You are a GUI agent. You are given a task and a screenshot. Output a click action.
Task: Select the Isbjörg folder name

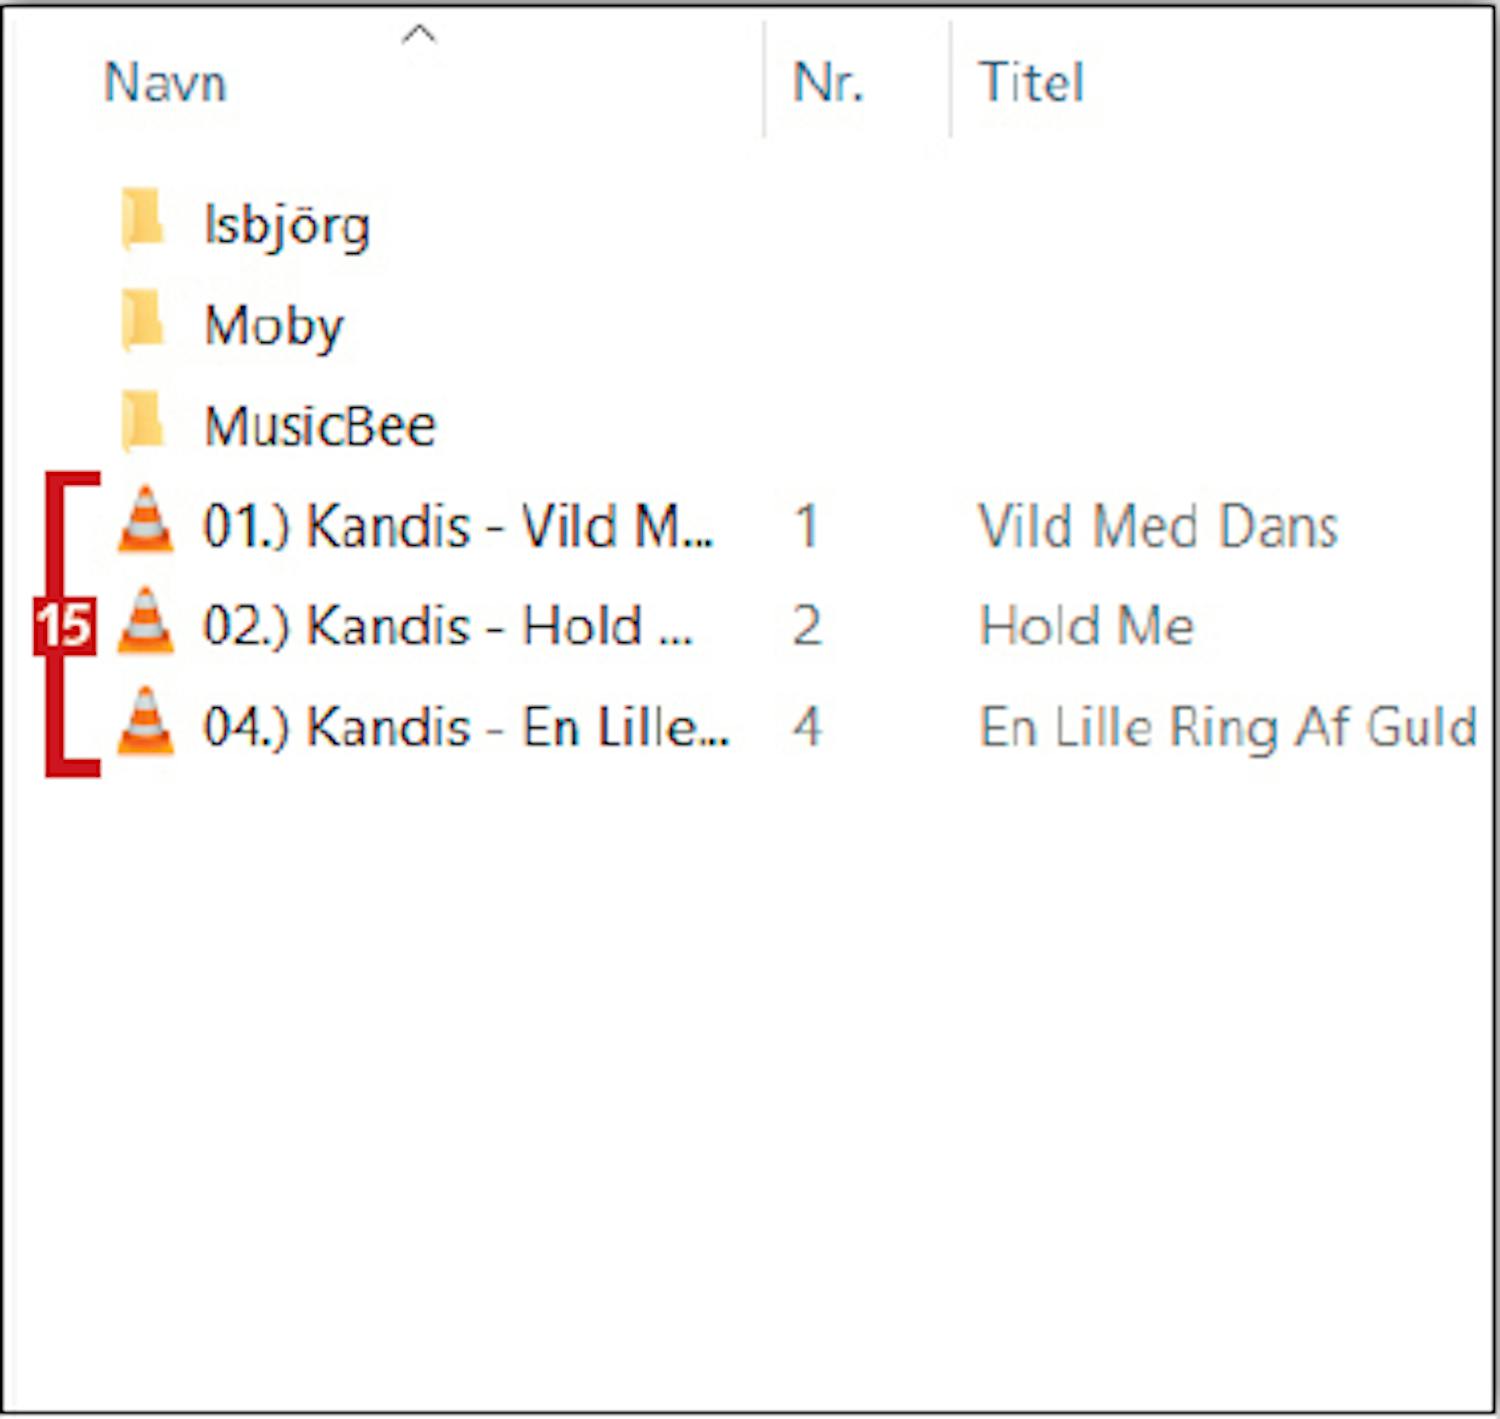(x=287, y=224)
